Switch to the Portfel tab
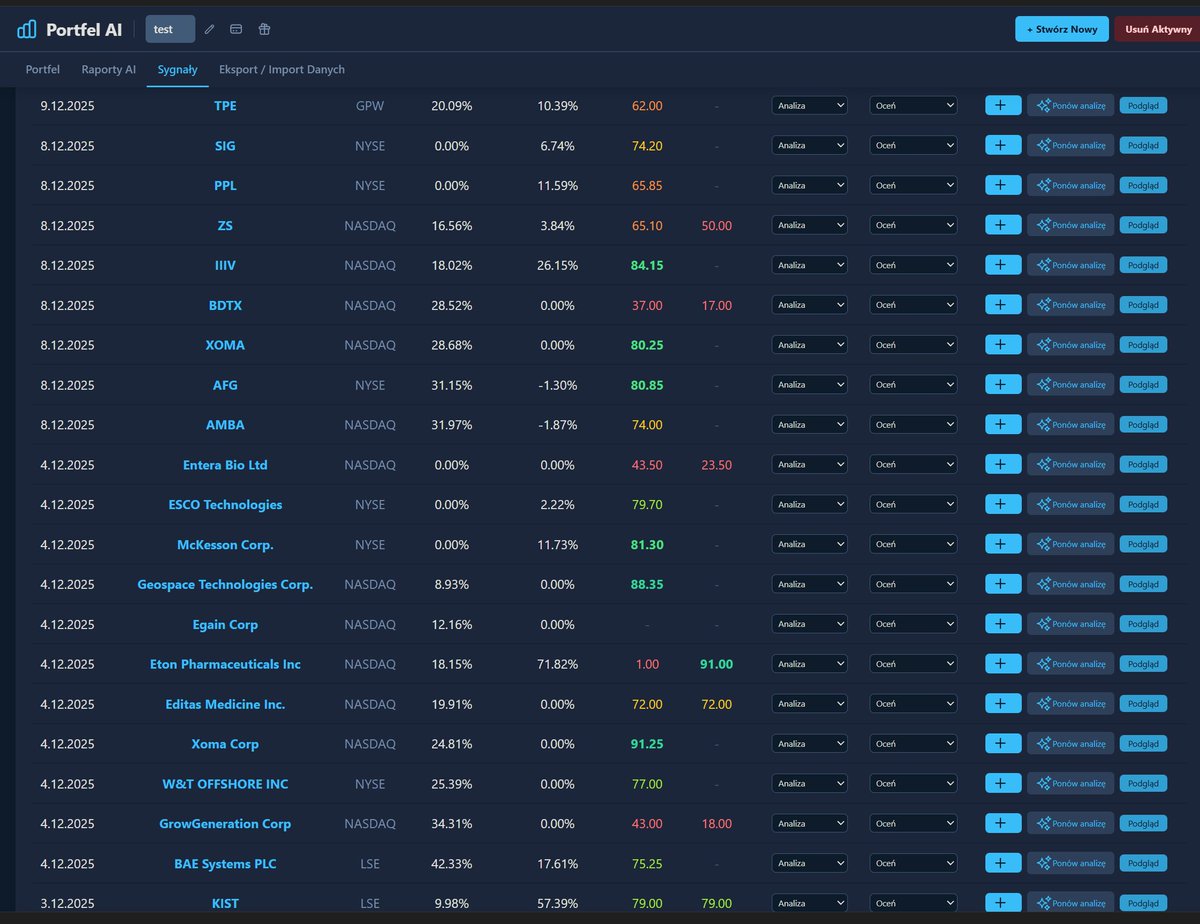The image size is (1200, 924). [43, 69]
